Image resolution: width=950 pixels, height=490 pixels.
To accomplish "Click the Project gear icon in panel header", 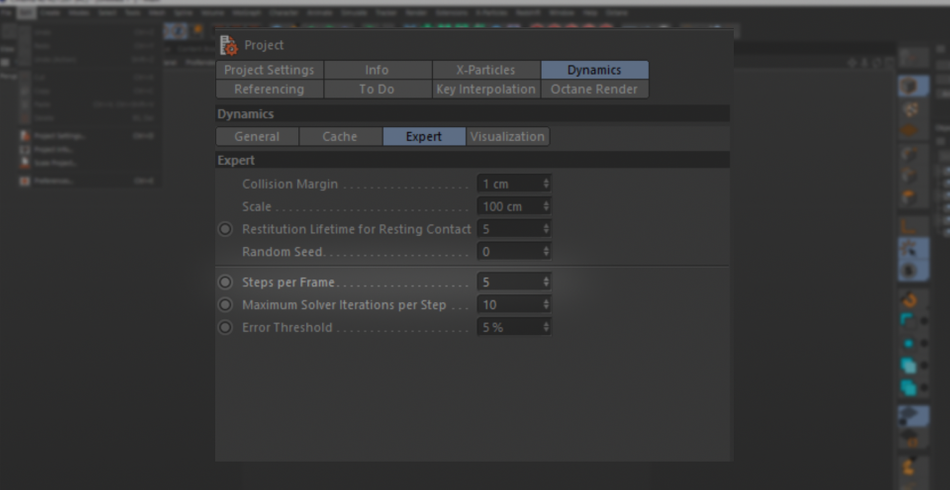I will (x=228, y=45).
